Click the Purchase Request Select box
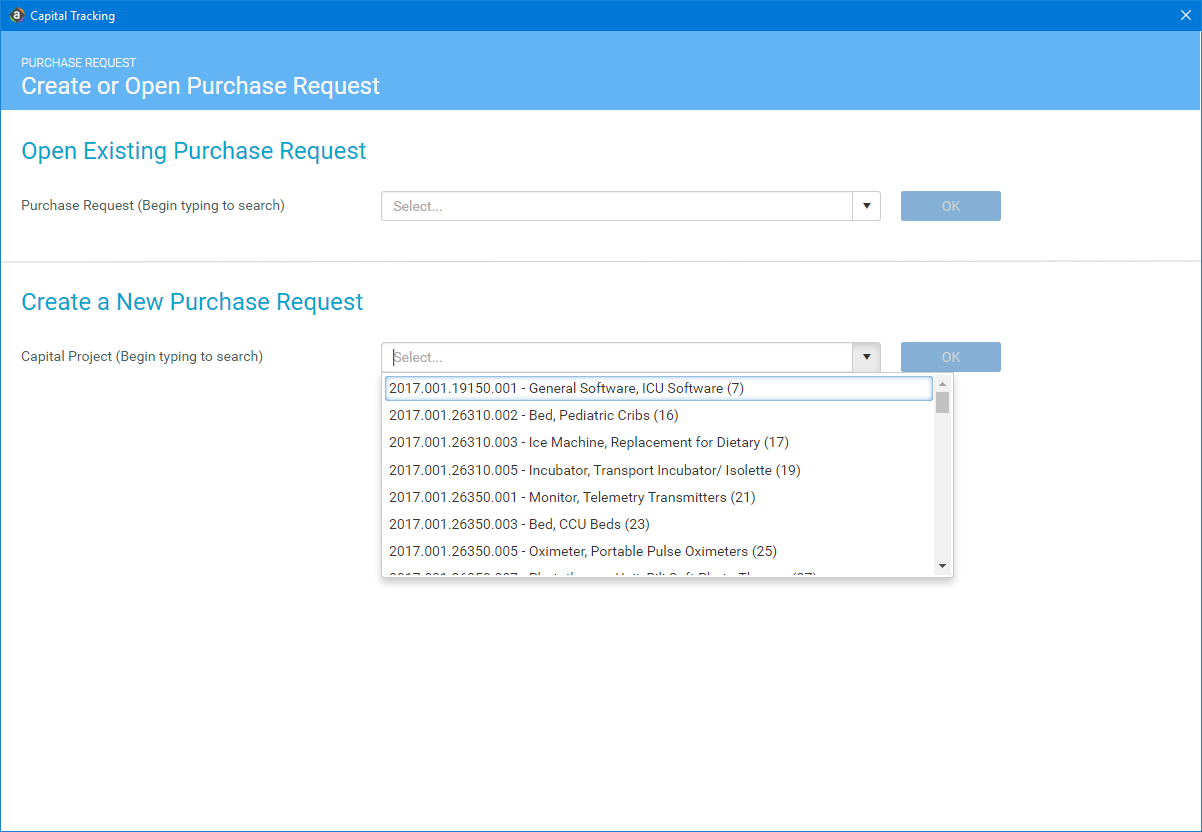The width and height of the screenshot is (1202, 832). (615, 205)
